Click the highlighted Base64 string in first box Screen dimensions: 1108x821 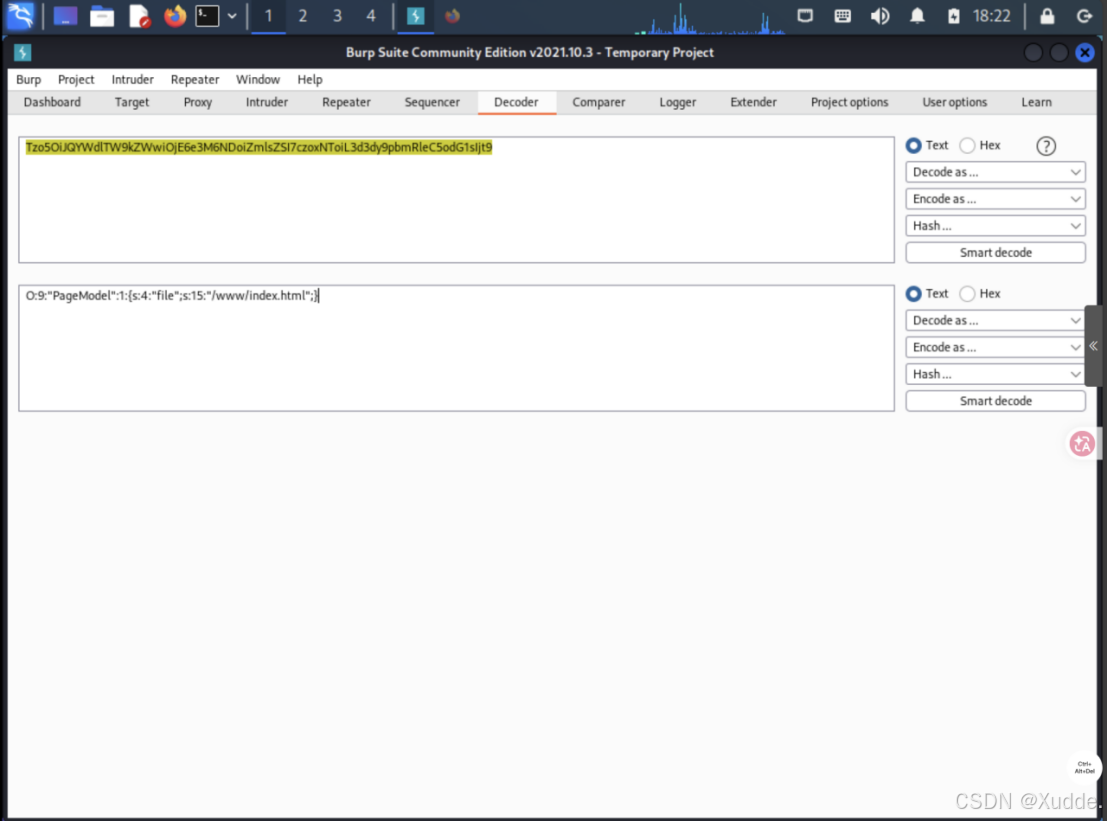click(259, 147)
